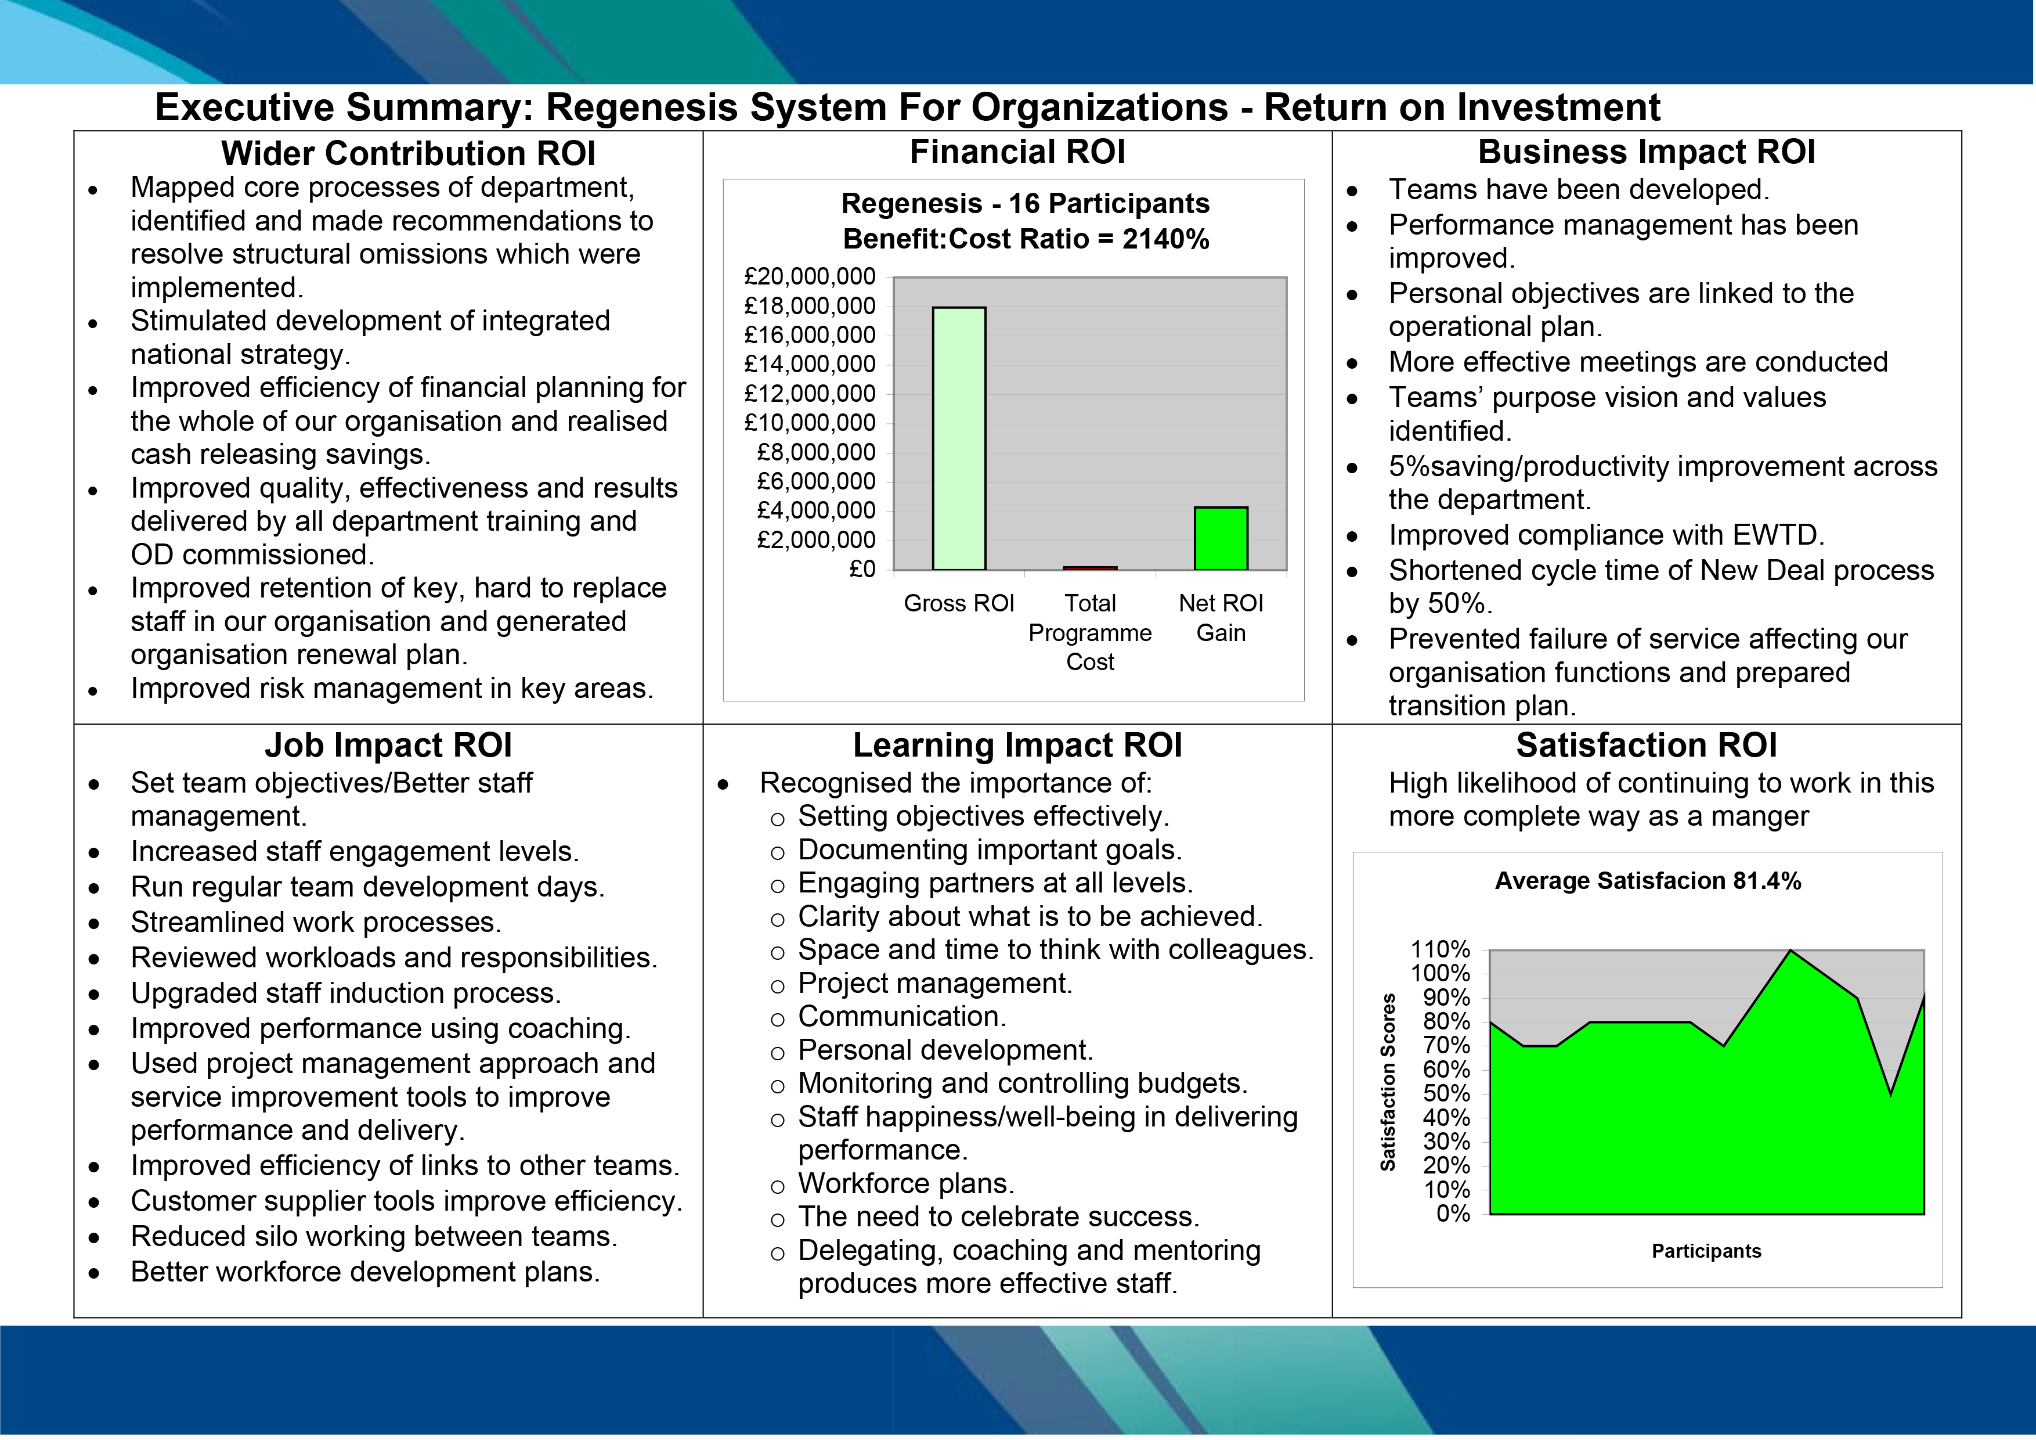Click 'Improved performance using coaching.' bullet
The width and height of the screenshot is (2036, 1440).
(380, 1029)
